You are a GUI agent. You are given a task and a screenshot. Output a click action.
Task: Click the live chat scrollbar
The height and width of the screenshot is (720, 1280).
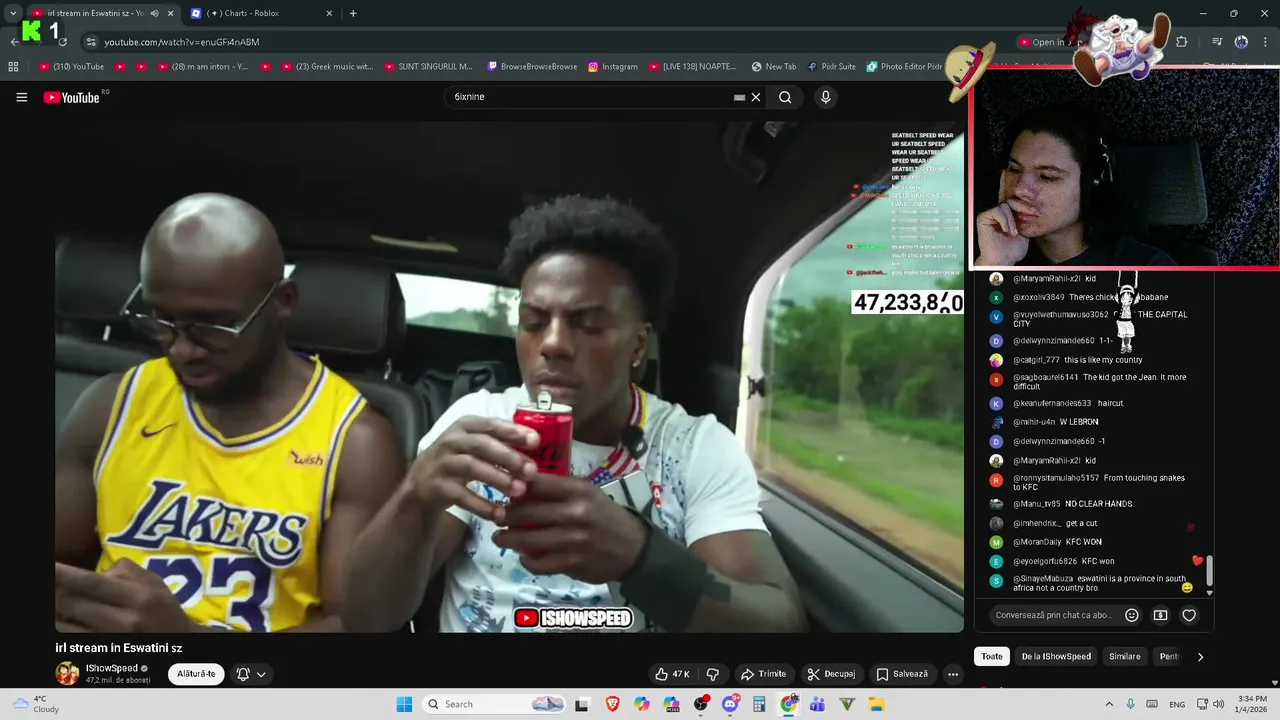point(1210,572)
